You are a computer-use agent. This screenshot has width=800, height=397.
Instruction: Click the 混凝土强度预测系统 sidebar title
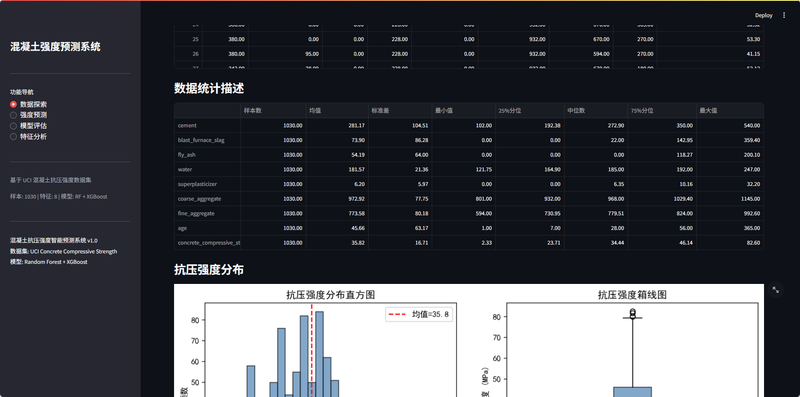(x=55, y=47)
